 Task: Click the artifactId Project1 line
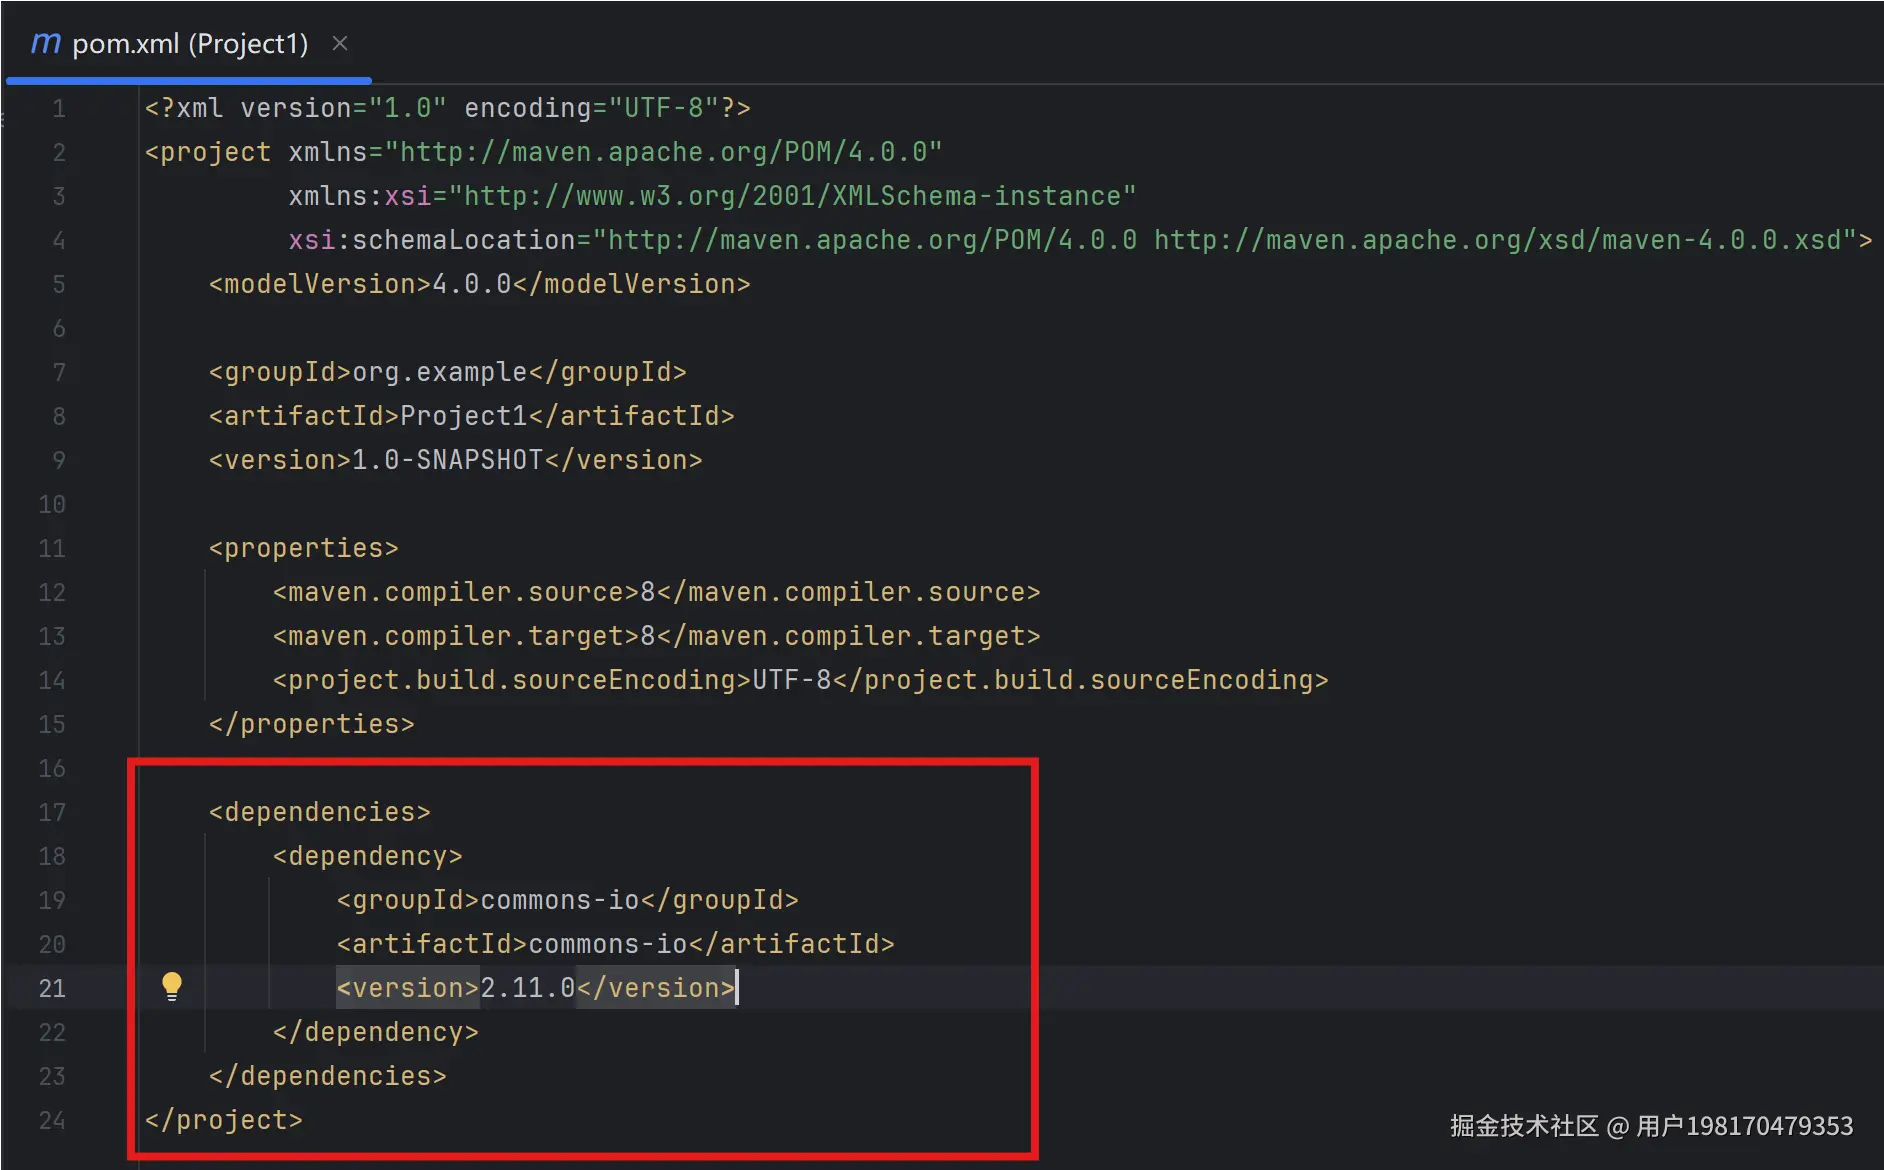click(x=472, y=416)
